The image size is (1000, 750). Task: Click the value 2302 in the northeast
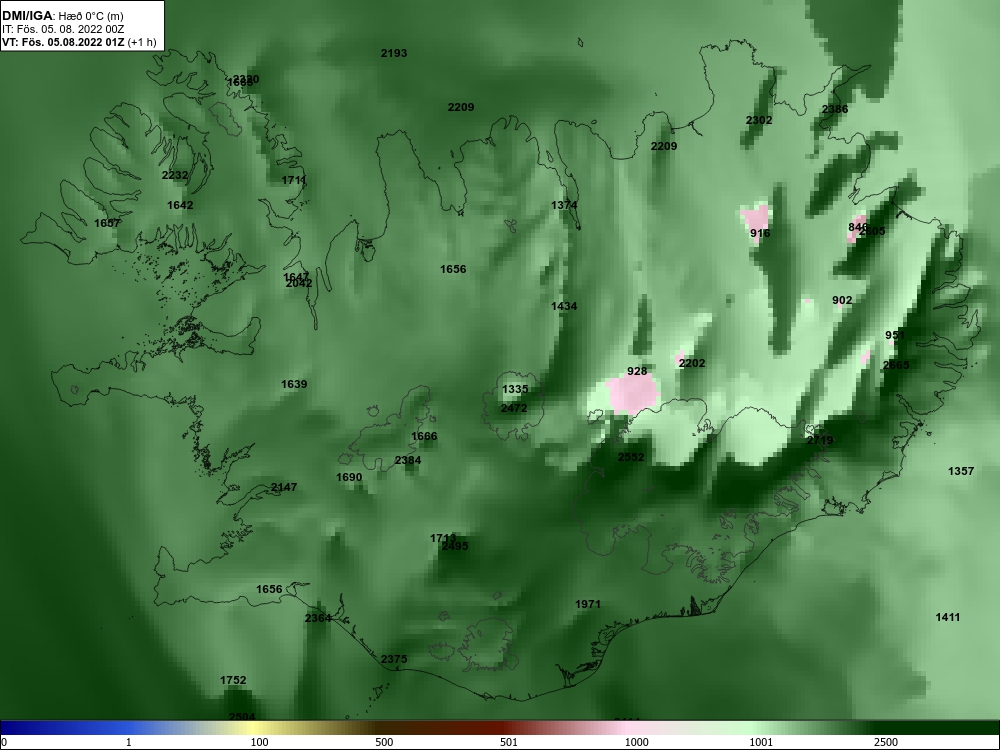[759, 120]
